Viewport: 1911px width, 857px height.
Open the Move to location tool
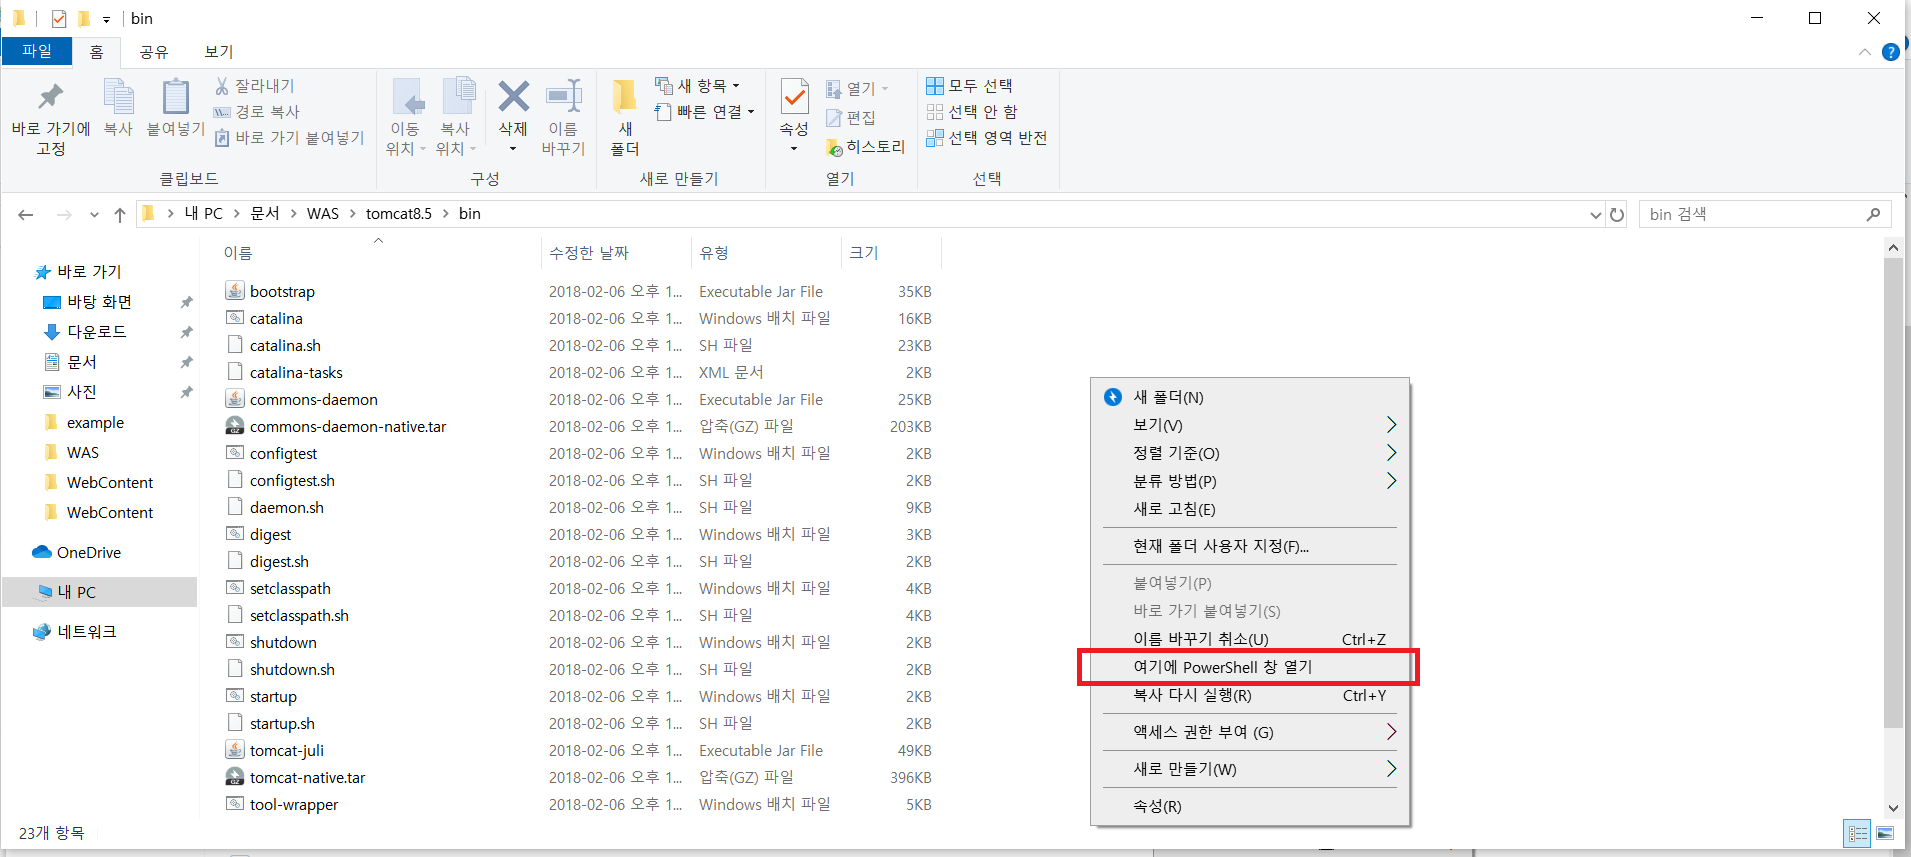[405, 118]
